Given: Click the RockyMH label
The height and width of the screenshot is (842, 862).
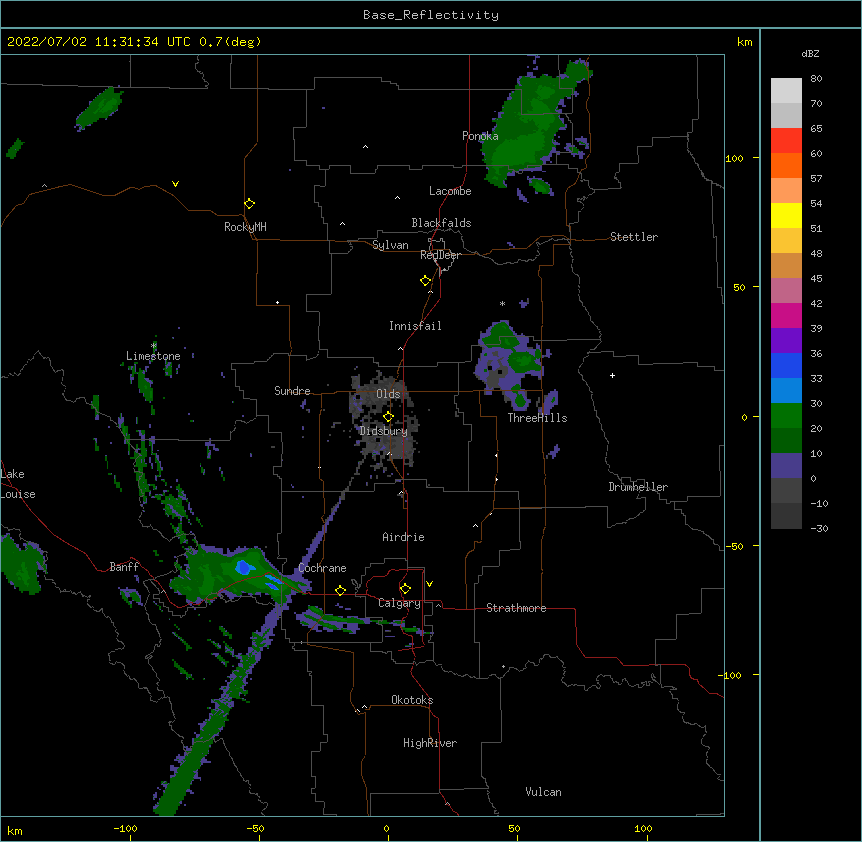Looking at the screenshot, I should [245, 227].
